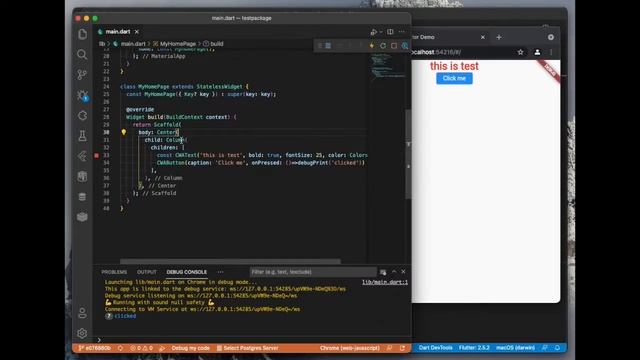Switch to the PROBLEMS panel tab
Viewport: 640px width, 360px height.
point(114,272)
